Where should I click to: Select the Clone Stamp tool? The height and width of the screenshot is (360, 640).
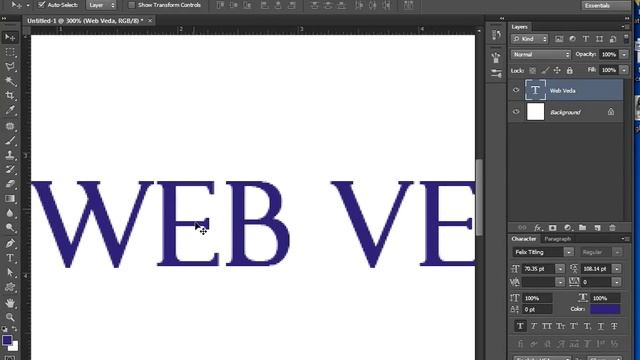click(10, 155)
